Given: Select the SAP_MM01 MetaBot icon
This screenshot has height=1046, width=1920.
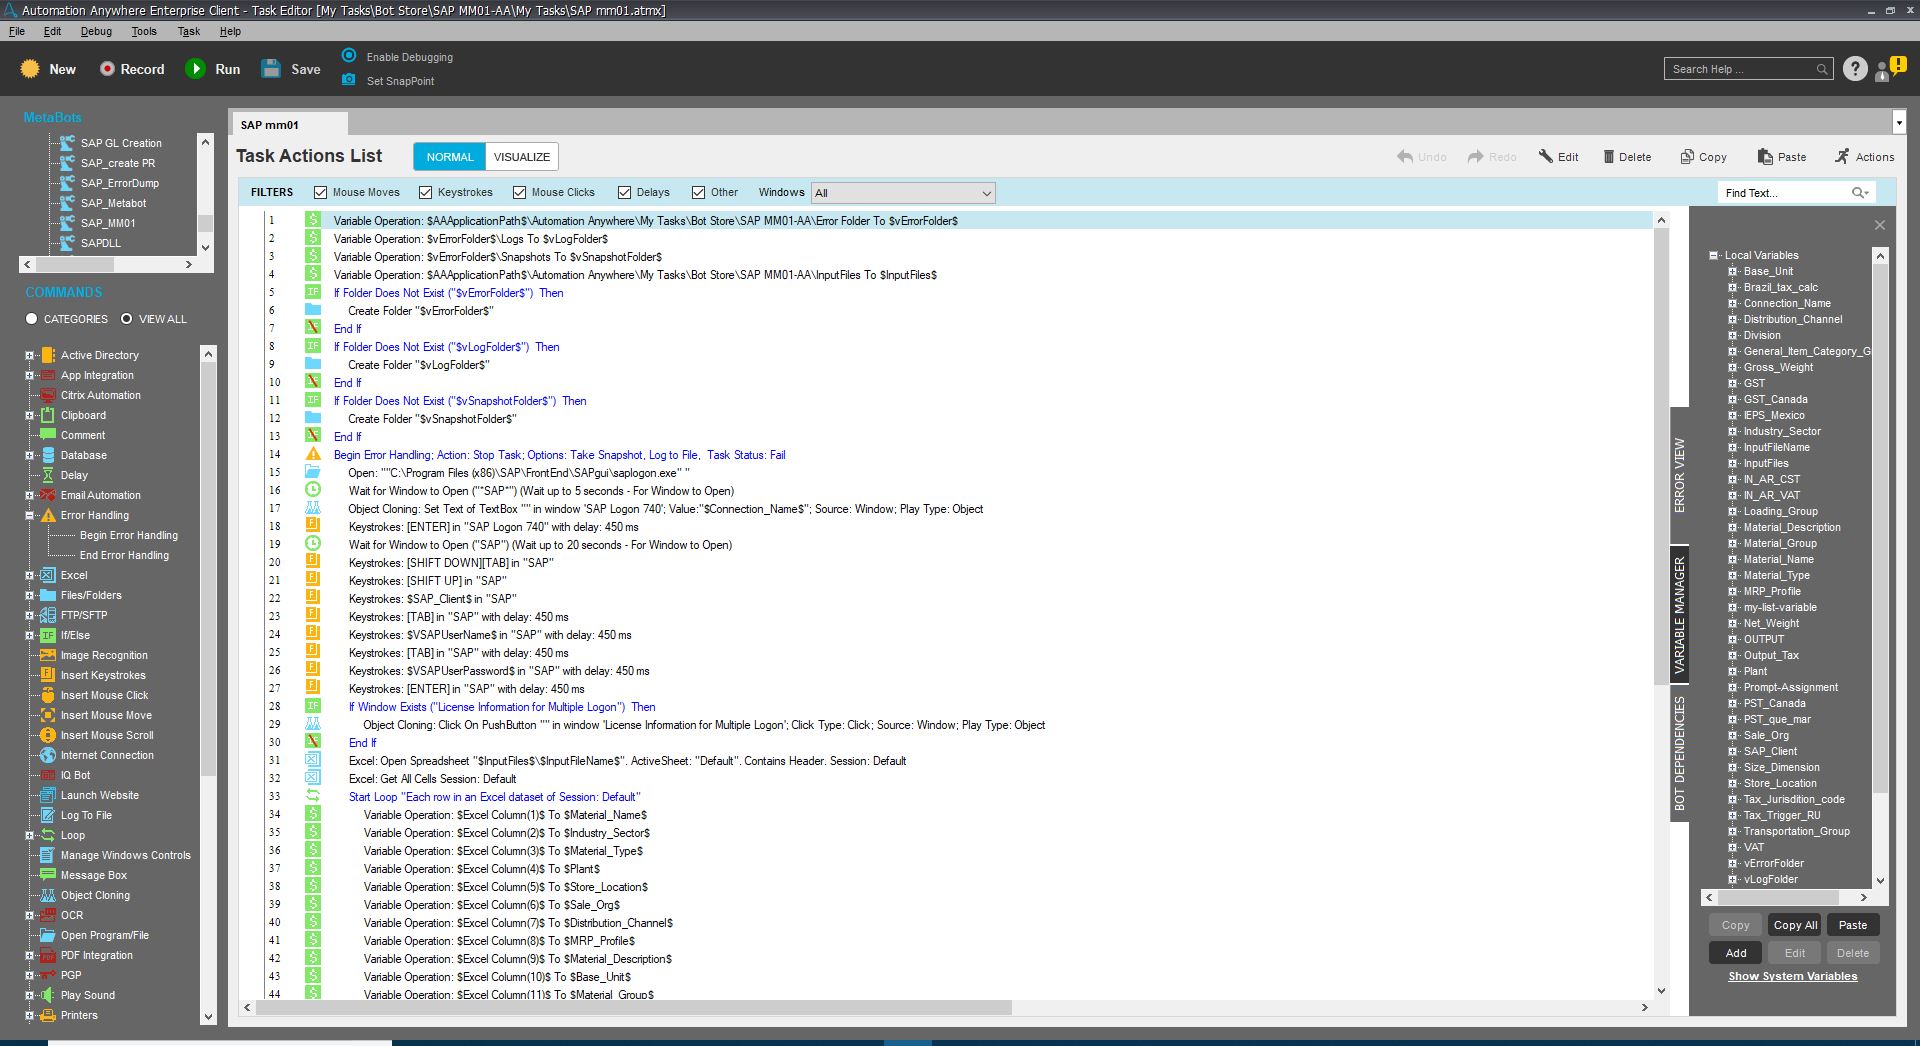Looking at the screenshot, I should tap(67, 223).
